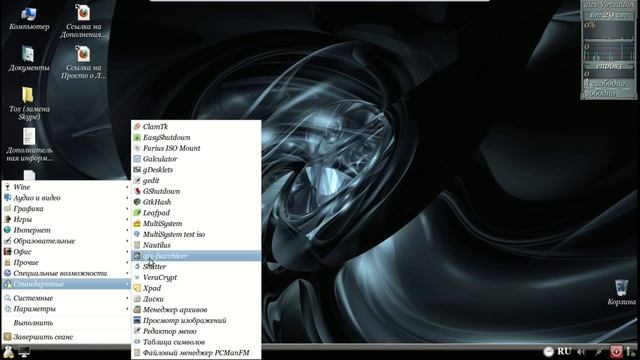The height and width of the screenshot is (360, 640).
Task: Start GShutdown from the submenu
Action: [196, 191]
